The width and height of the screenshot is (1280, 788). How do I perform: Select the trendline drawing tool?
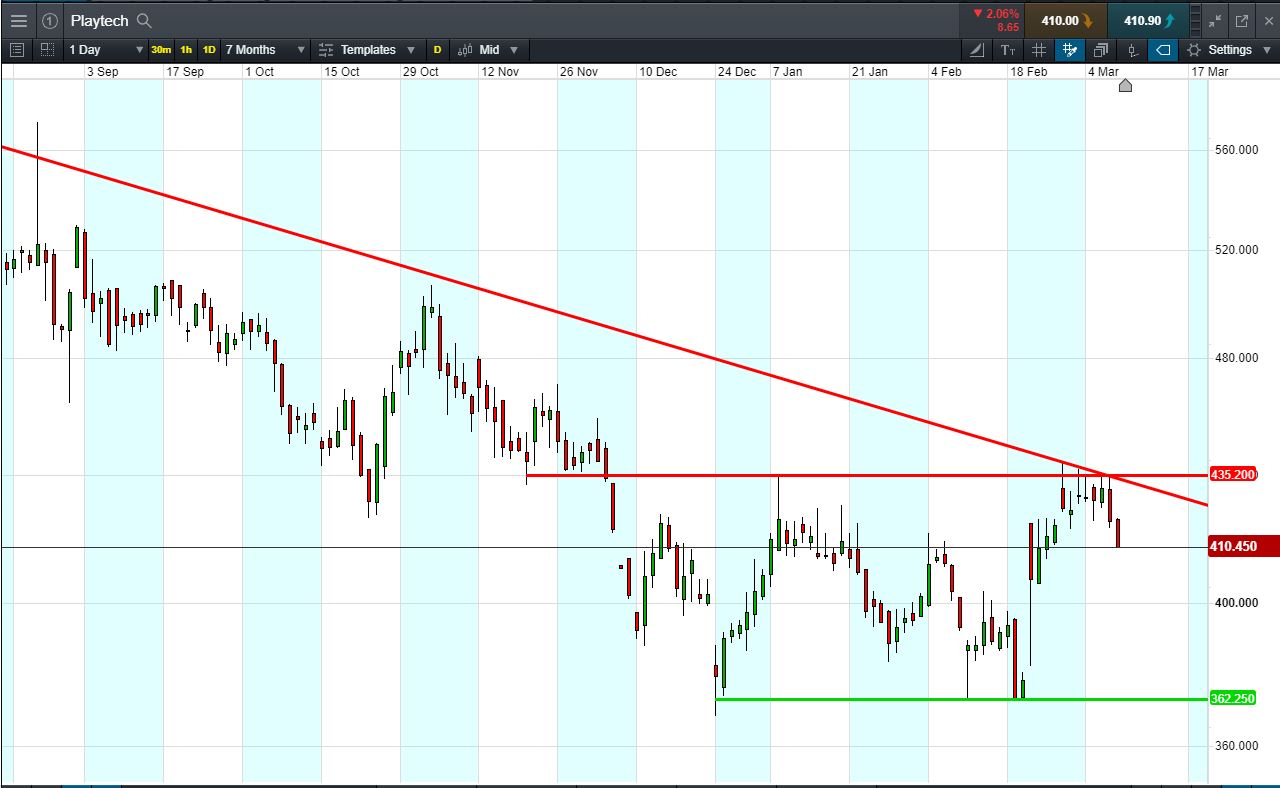pos(977,49)
